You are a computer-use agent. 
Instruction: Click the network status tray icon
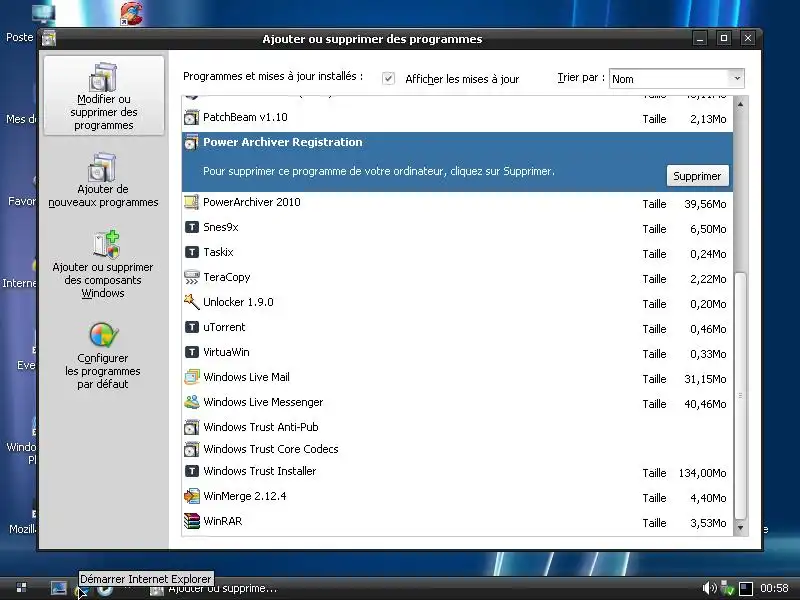728,589
